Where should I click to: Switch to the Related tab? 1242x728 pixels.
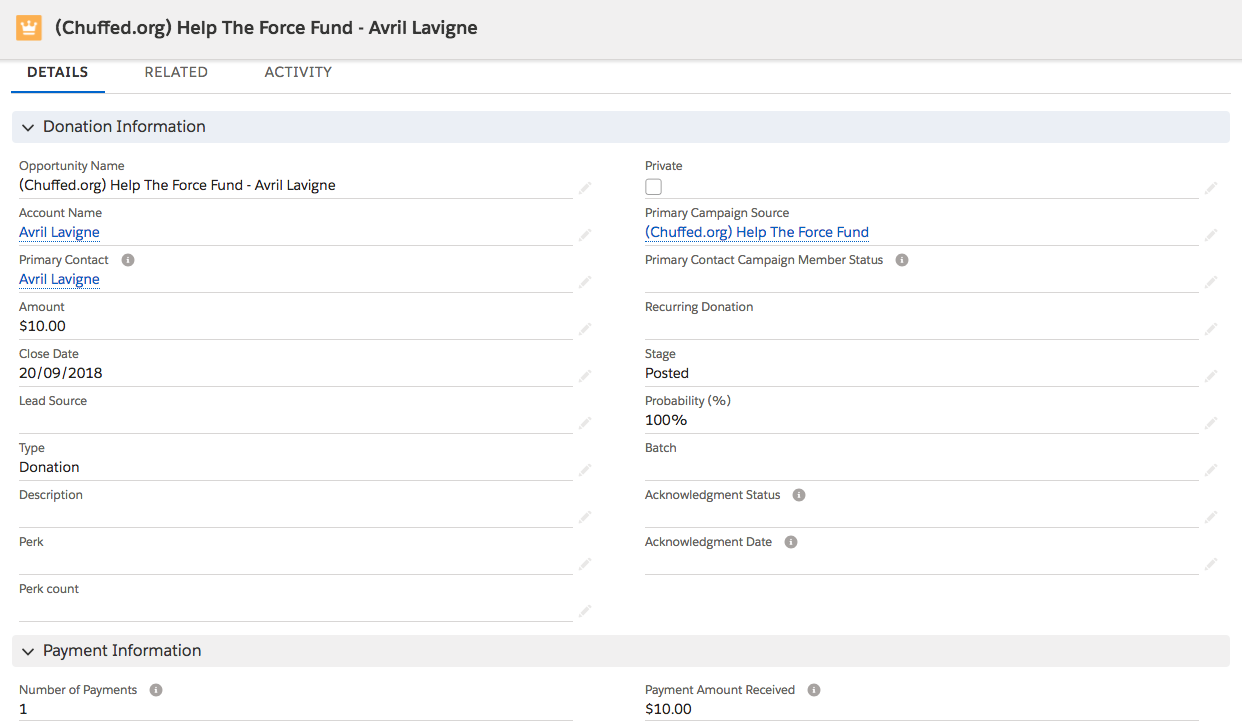pyautogui.click(x=176, y=72)
